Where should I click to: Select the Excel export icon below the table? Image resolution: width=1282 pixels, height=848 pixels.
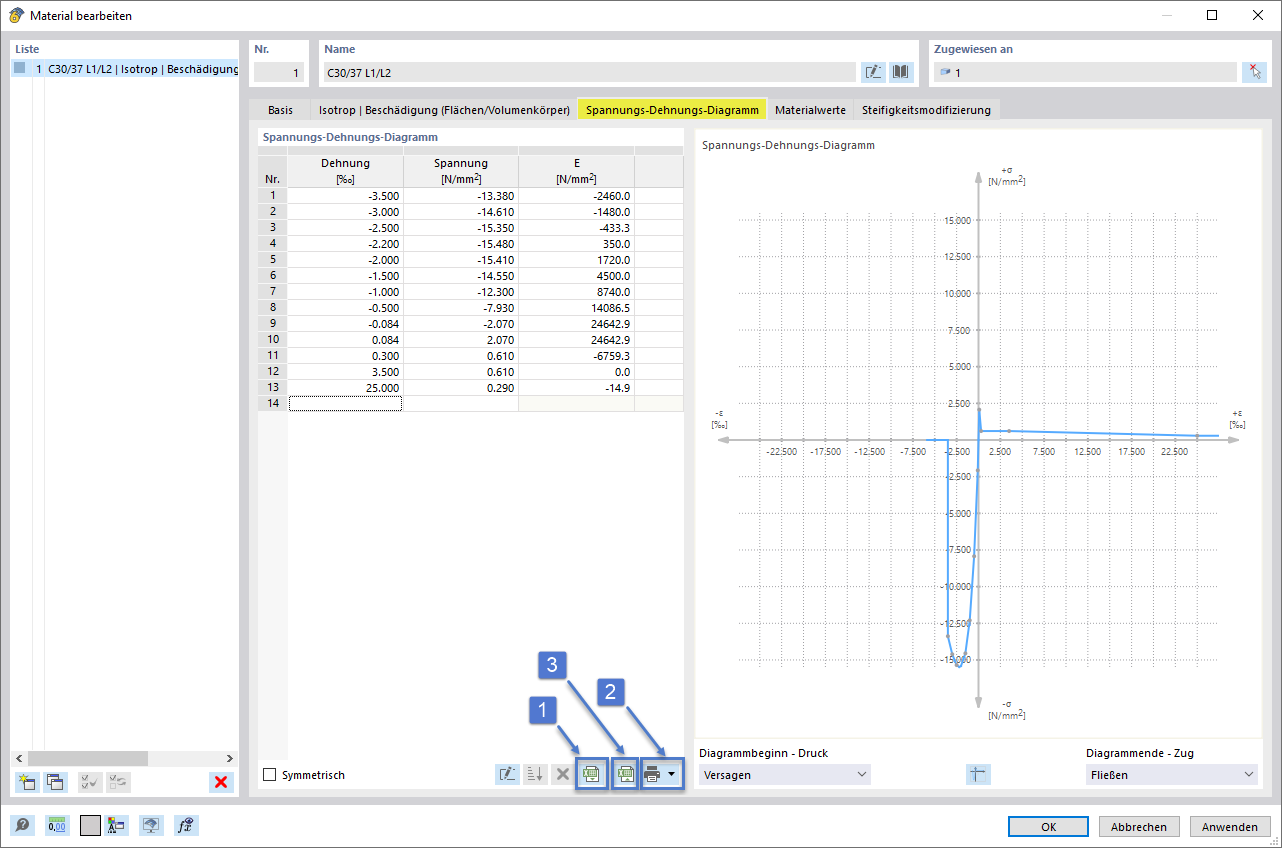click(624, 773)
